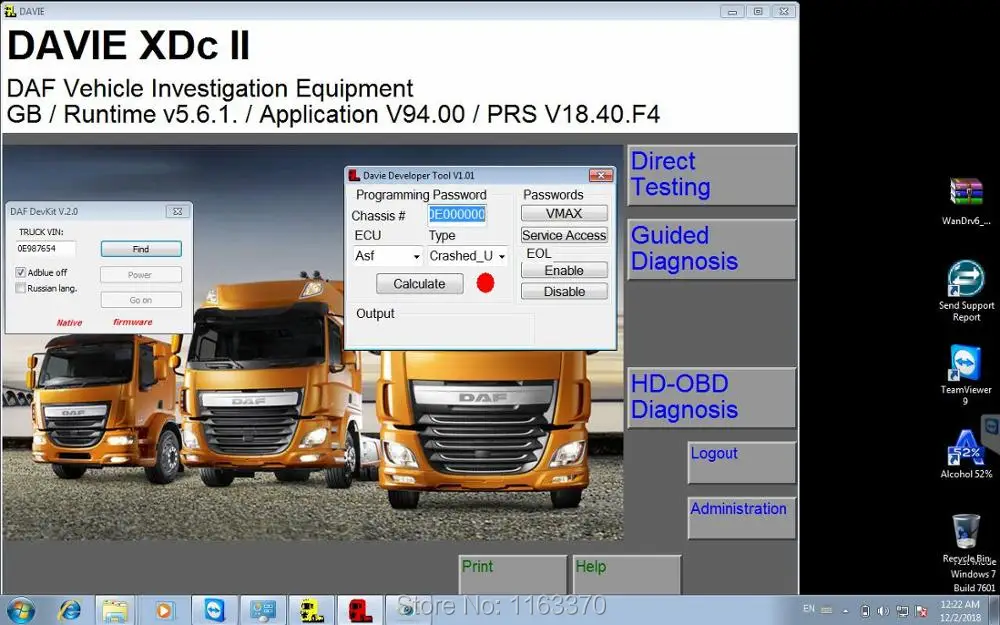Click the Power button in DAF DevKit
1000x625 pixels.
click(x=141, y=275)
